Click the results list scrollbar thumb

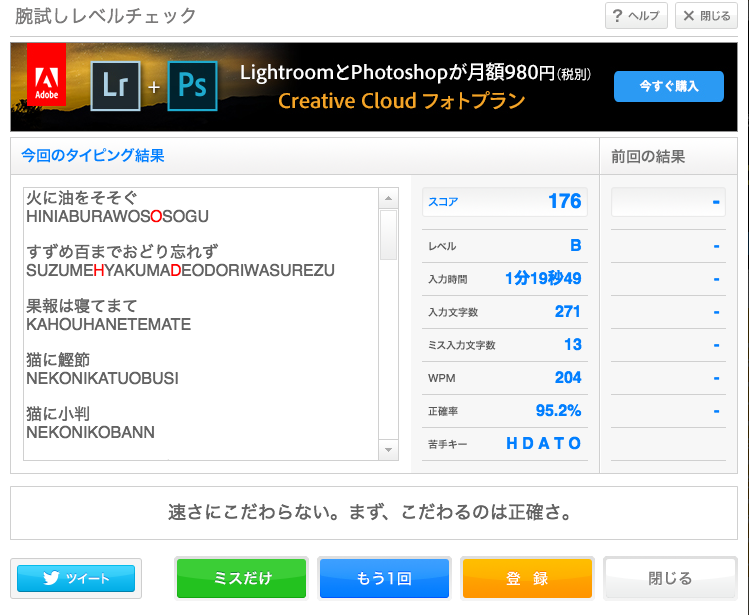389,233
